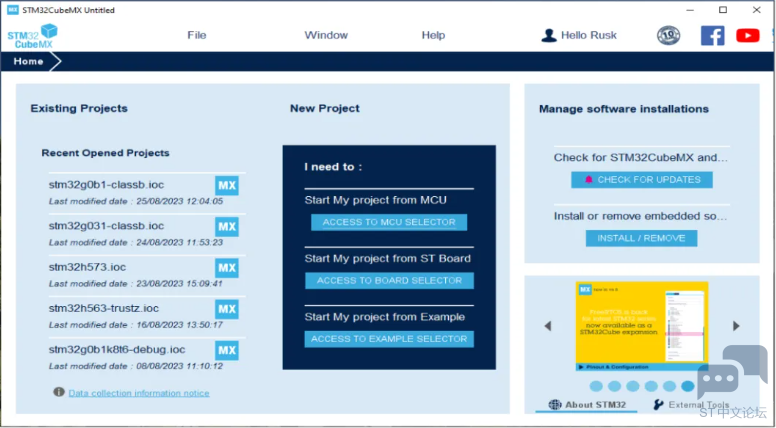Click MX icon for stm32g031-classb.ioc
This screenshot has width=776, height=428.
point(227,227)
